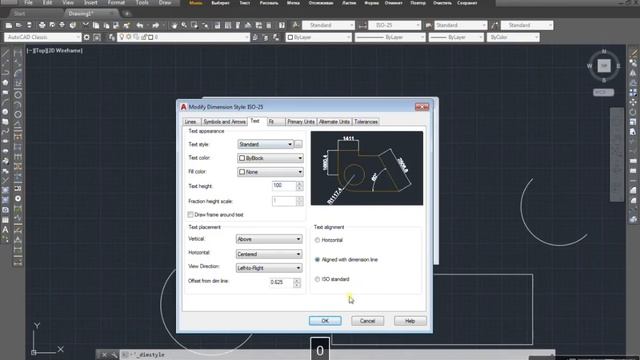Open the layer list dropdown
Image resolution: width=640 pixels, height=360 pixels.
point(183,37)
